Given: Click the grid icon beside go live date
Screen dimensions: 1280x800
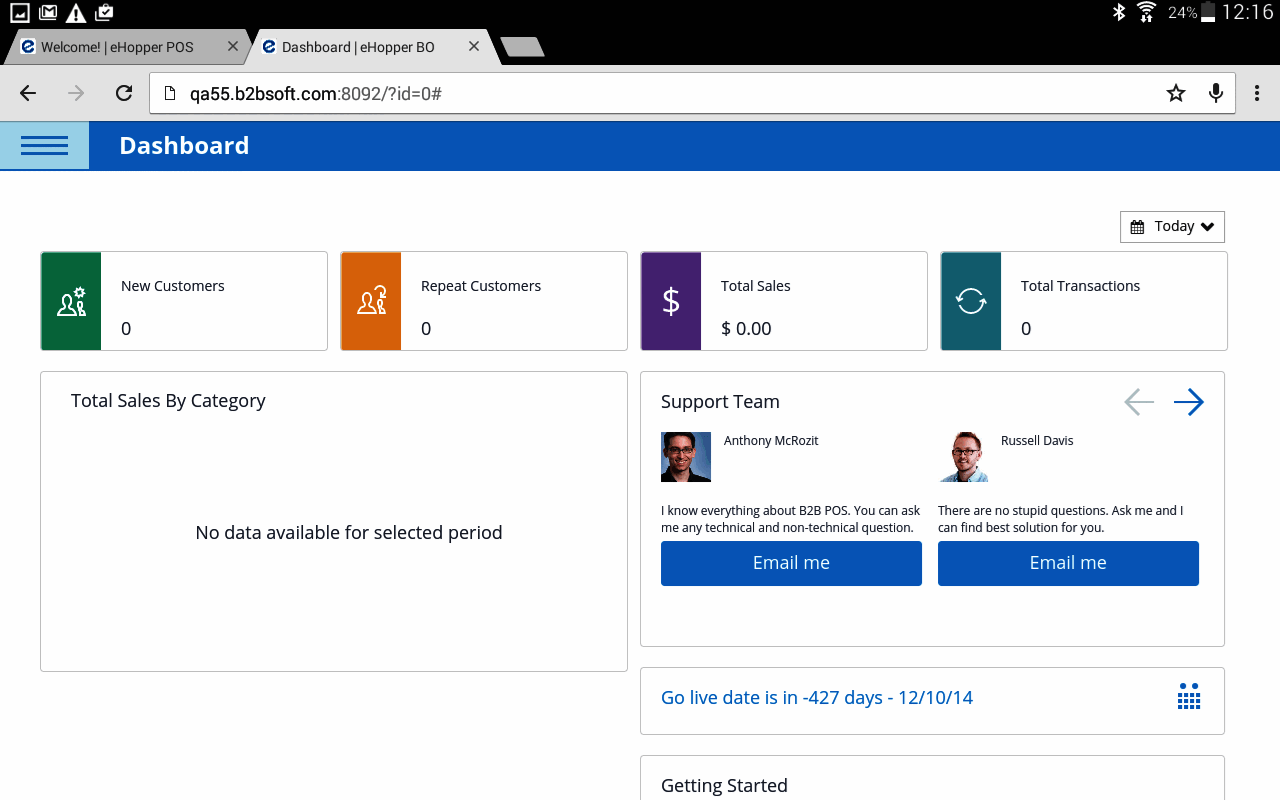Looking at the screenshot, I should click(x=1188, y=698).
